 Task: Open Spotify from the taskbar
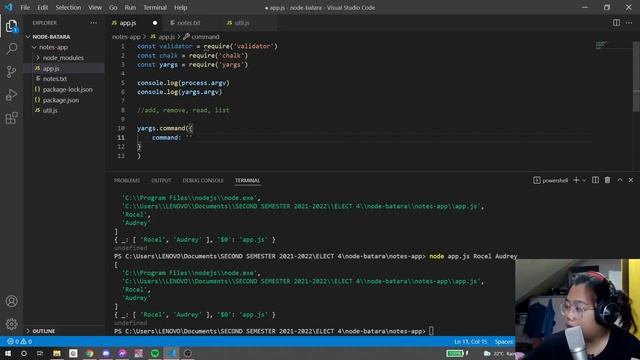(x=155, y=353)
